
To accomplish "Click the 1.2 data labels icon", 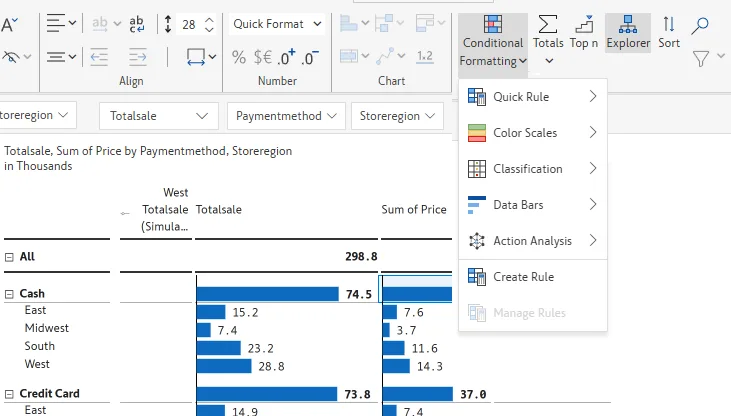I will pos(425,57).
